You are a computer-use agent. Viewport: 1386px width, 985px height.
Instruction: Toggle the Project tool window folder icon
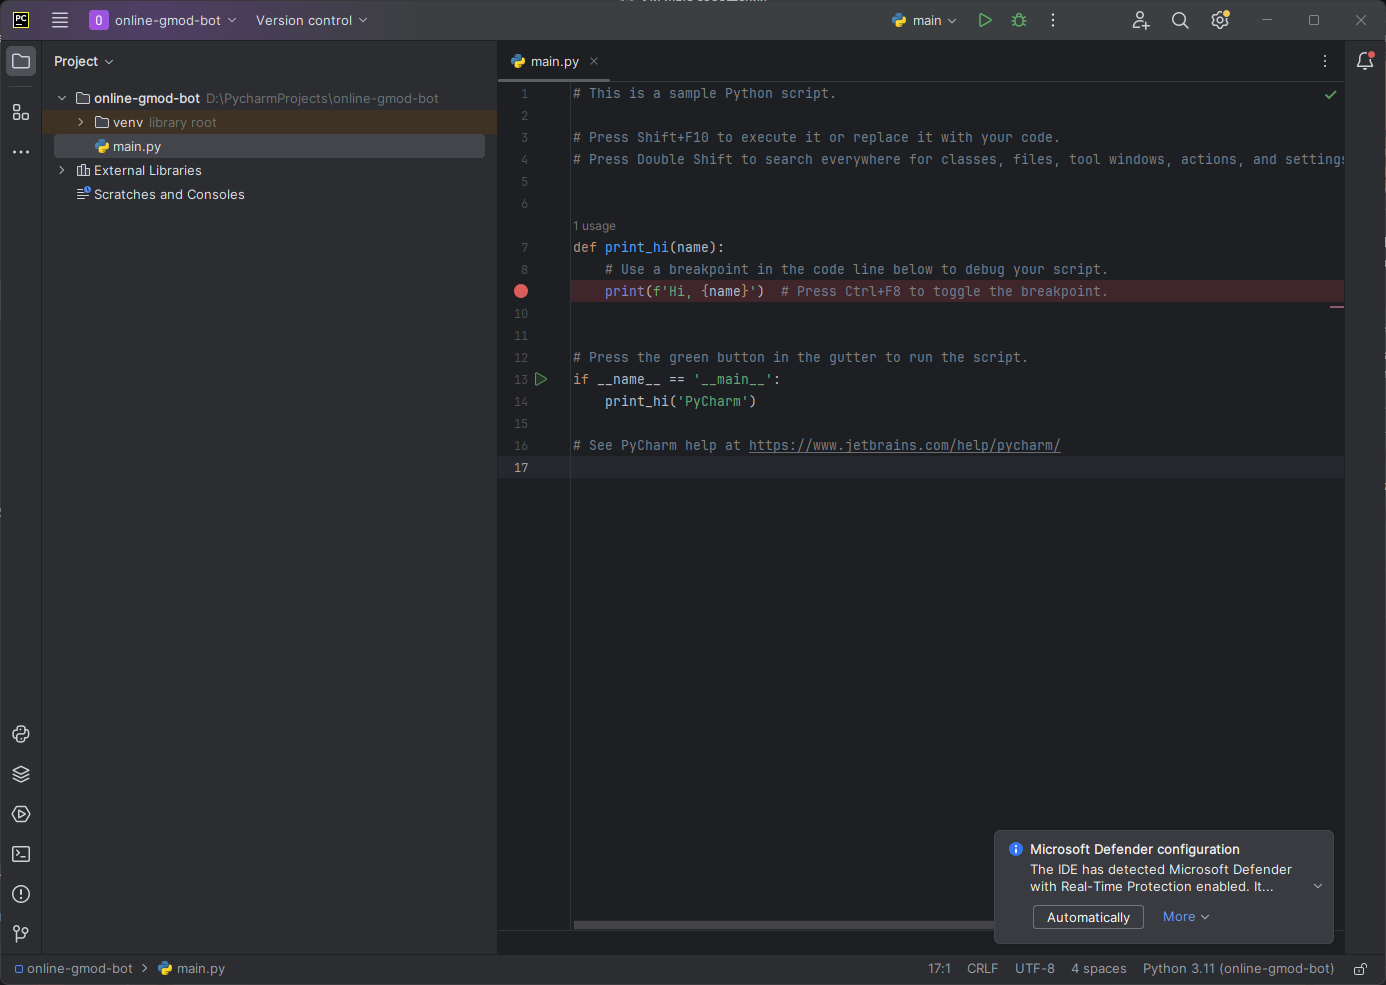point(21,61)
